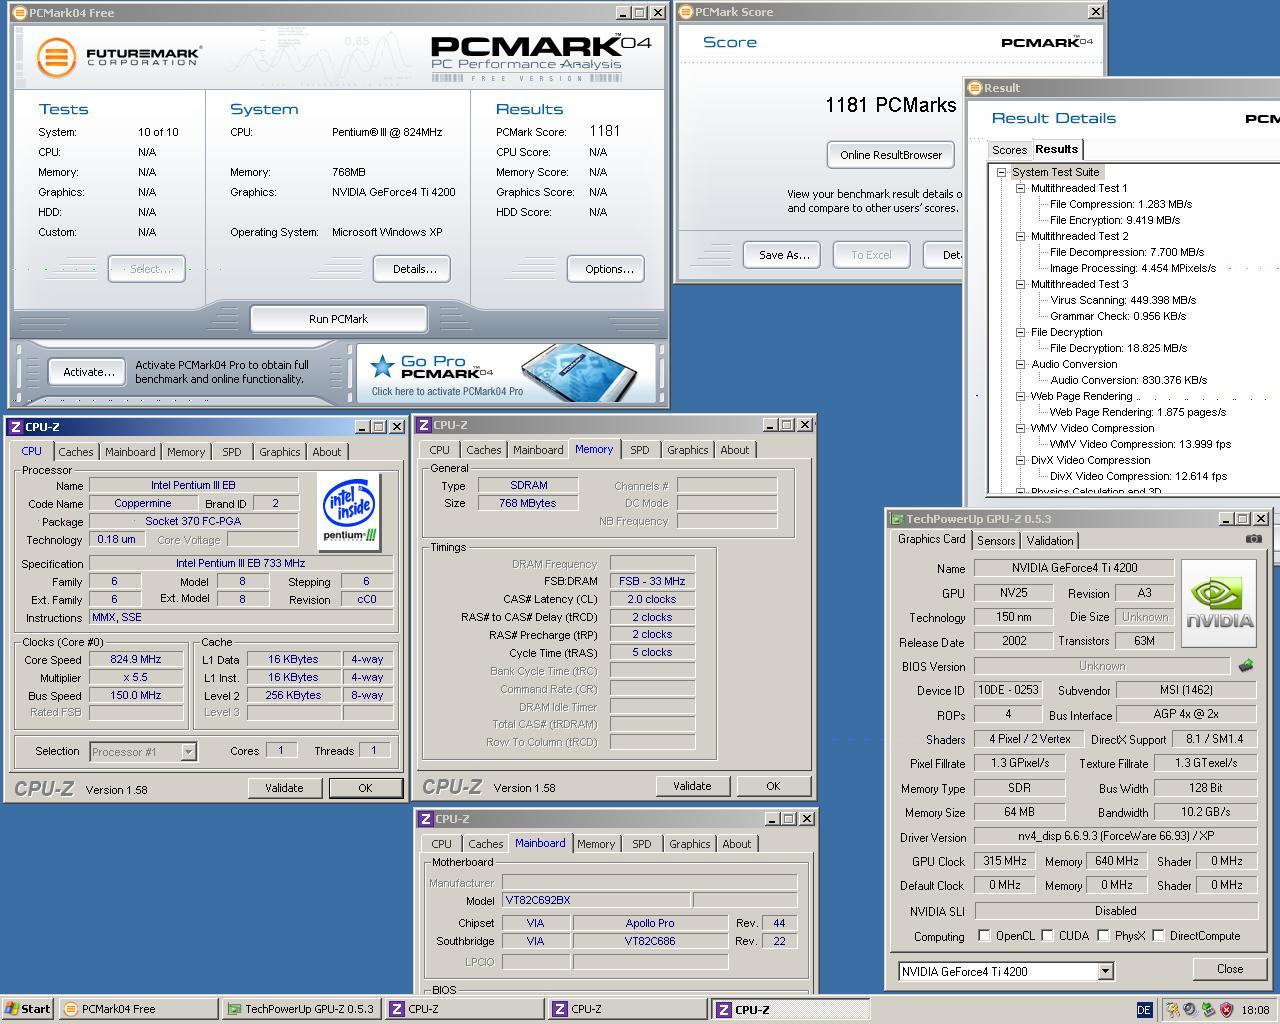The image size is (1280, 1024).
Task: Select the DivX Video Compression fps row
Action: click(1138, 476)
